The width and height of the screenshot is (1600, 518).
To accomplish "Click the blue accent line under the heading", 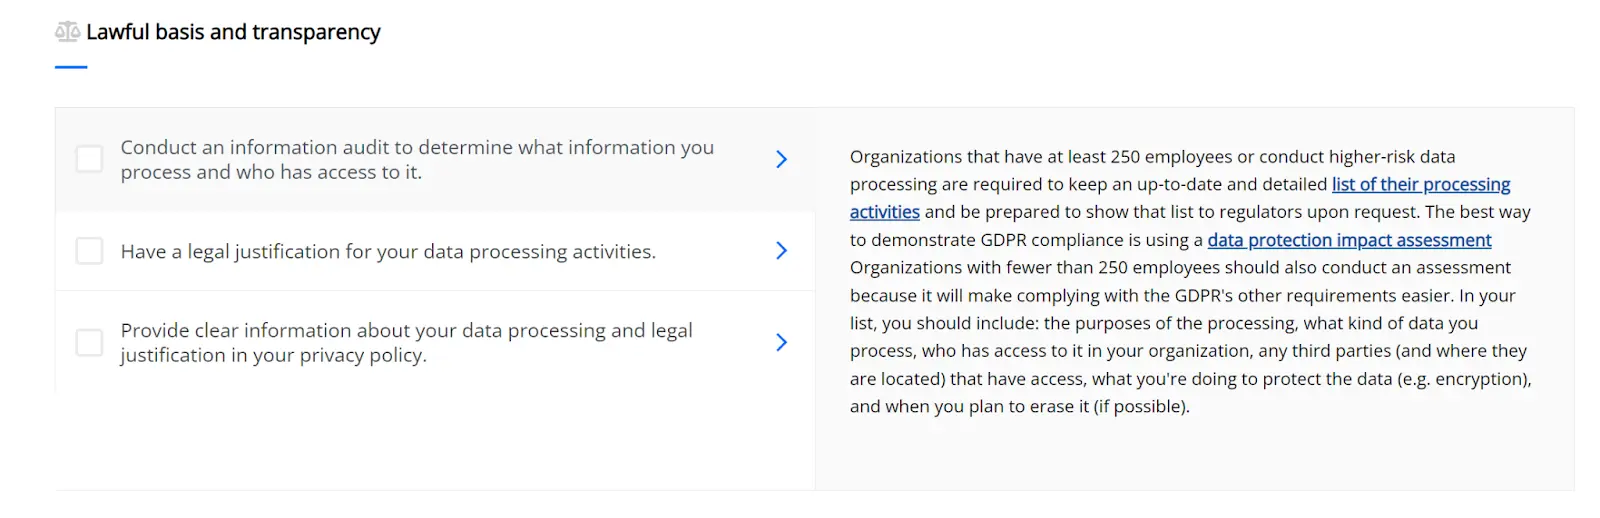I will [x=71, y=67].
